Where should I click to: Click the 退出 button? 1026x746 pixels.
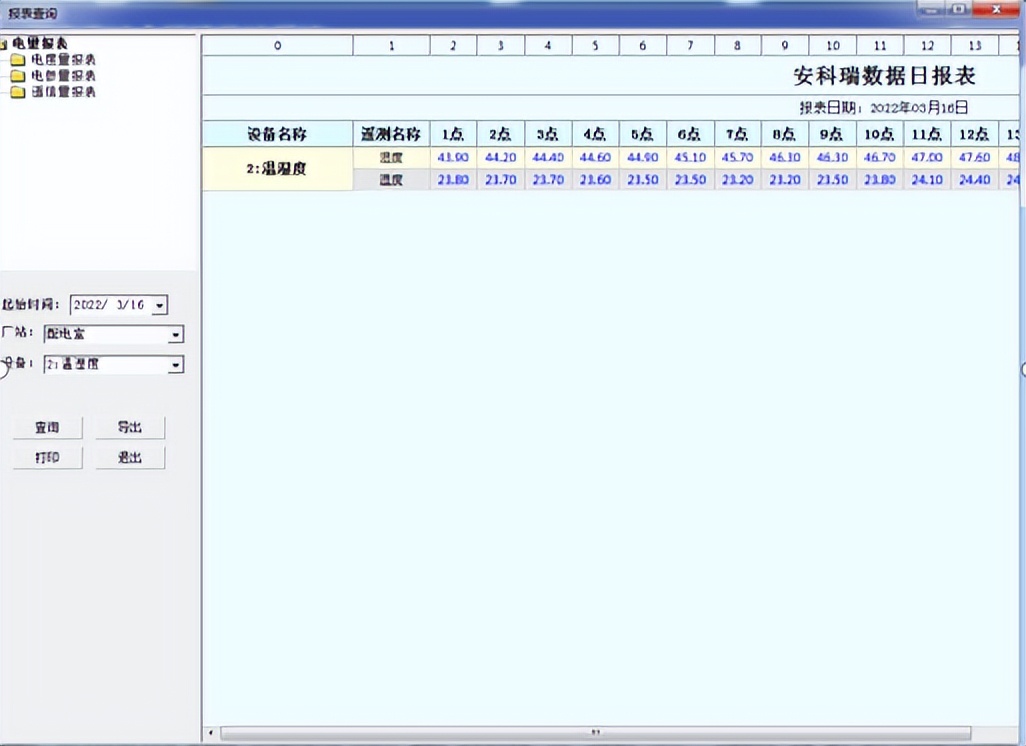tap(130, 458)
